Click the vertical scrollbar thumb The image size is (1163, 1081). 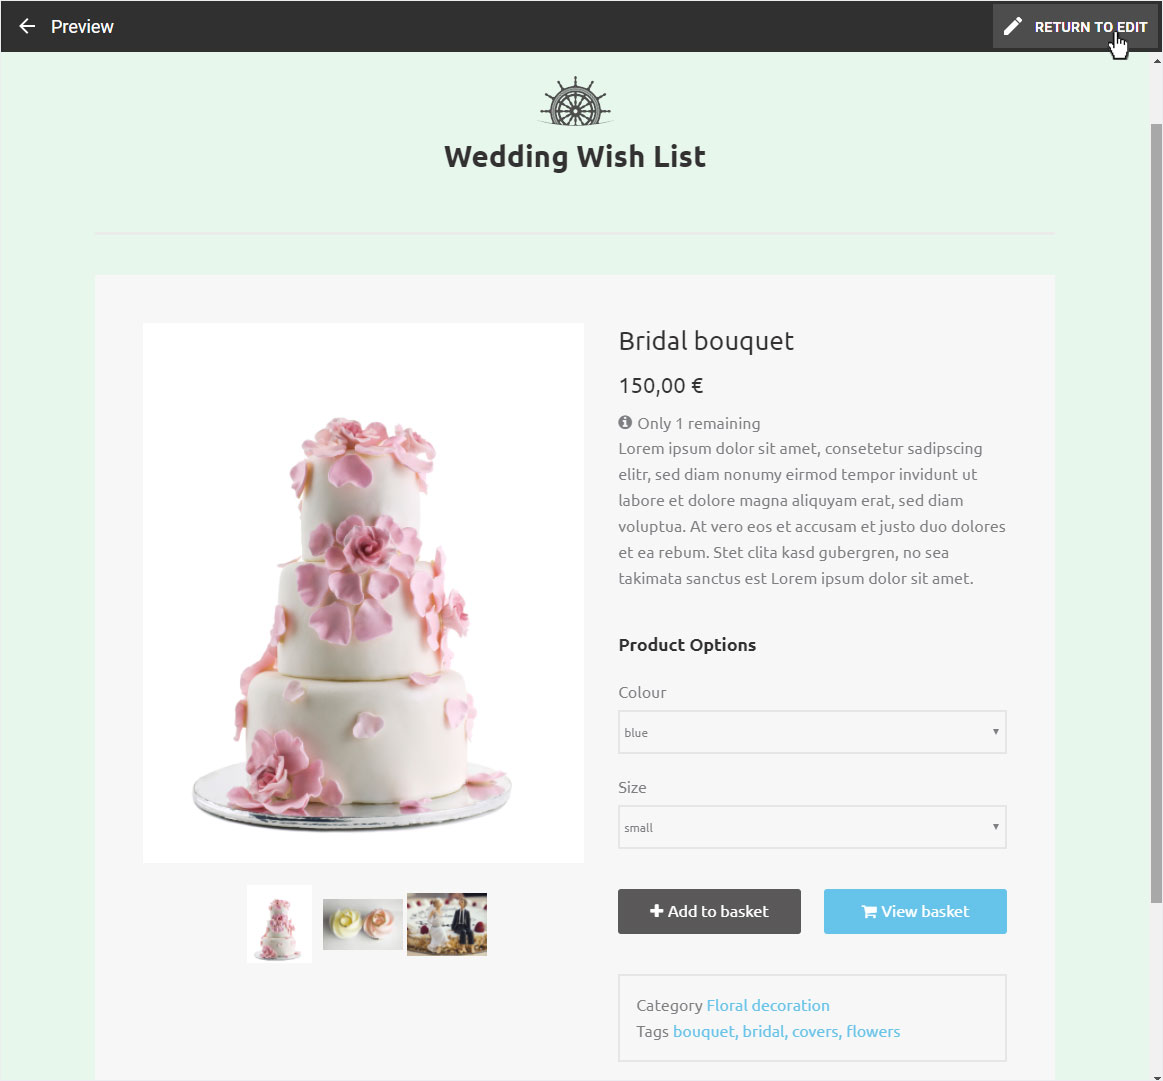tap(1156, 513)
